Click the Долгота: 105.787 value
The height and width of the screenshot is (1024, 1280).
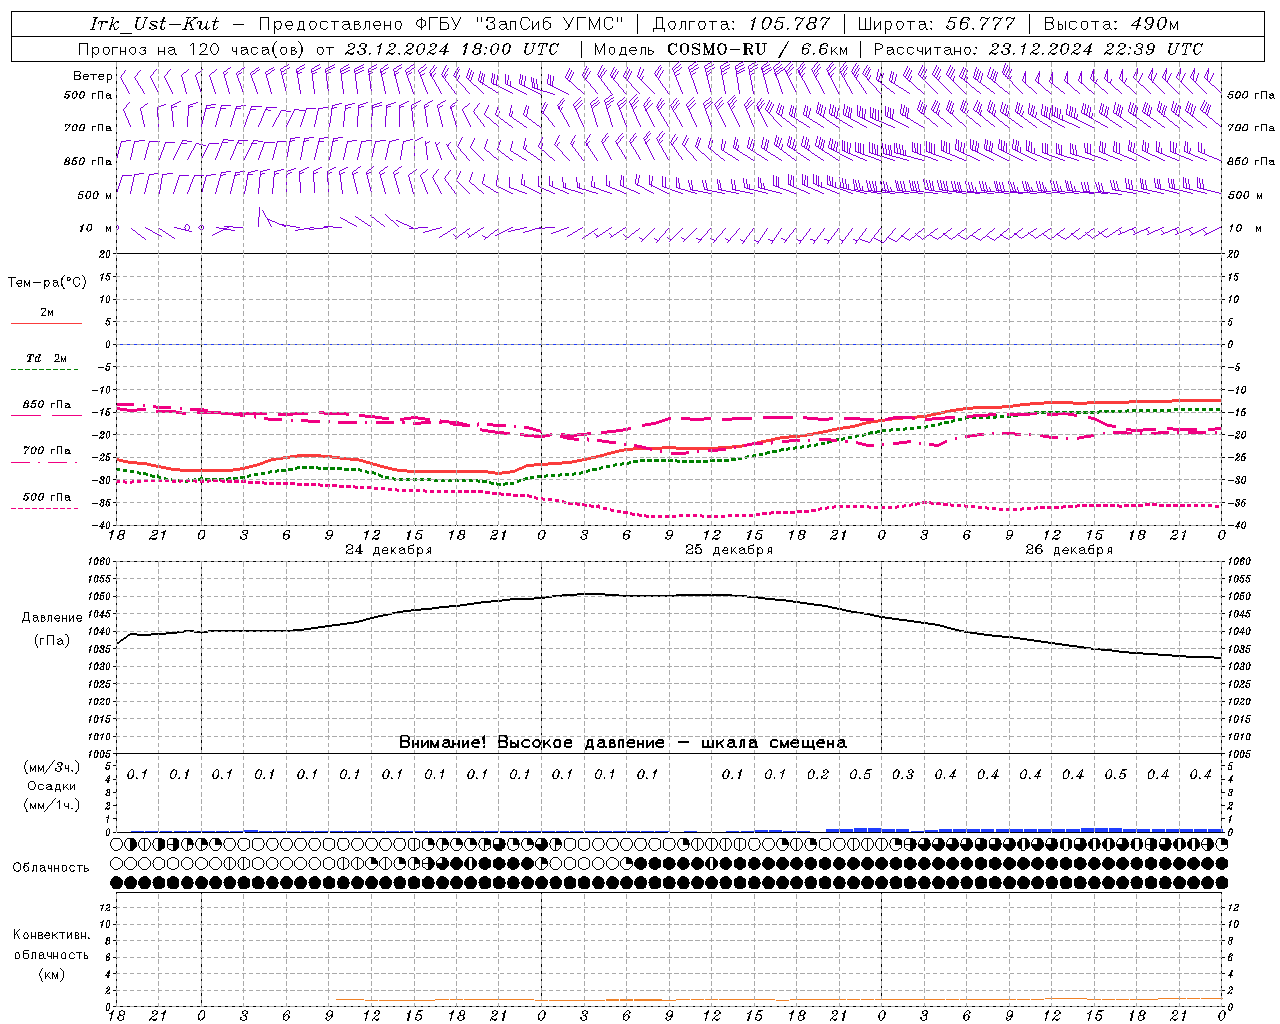[x=741, y=24]
